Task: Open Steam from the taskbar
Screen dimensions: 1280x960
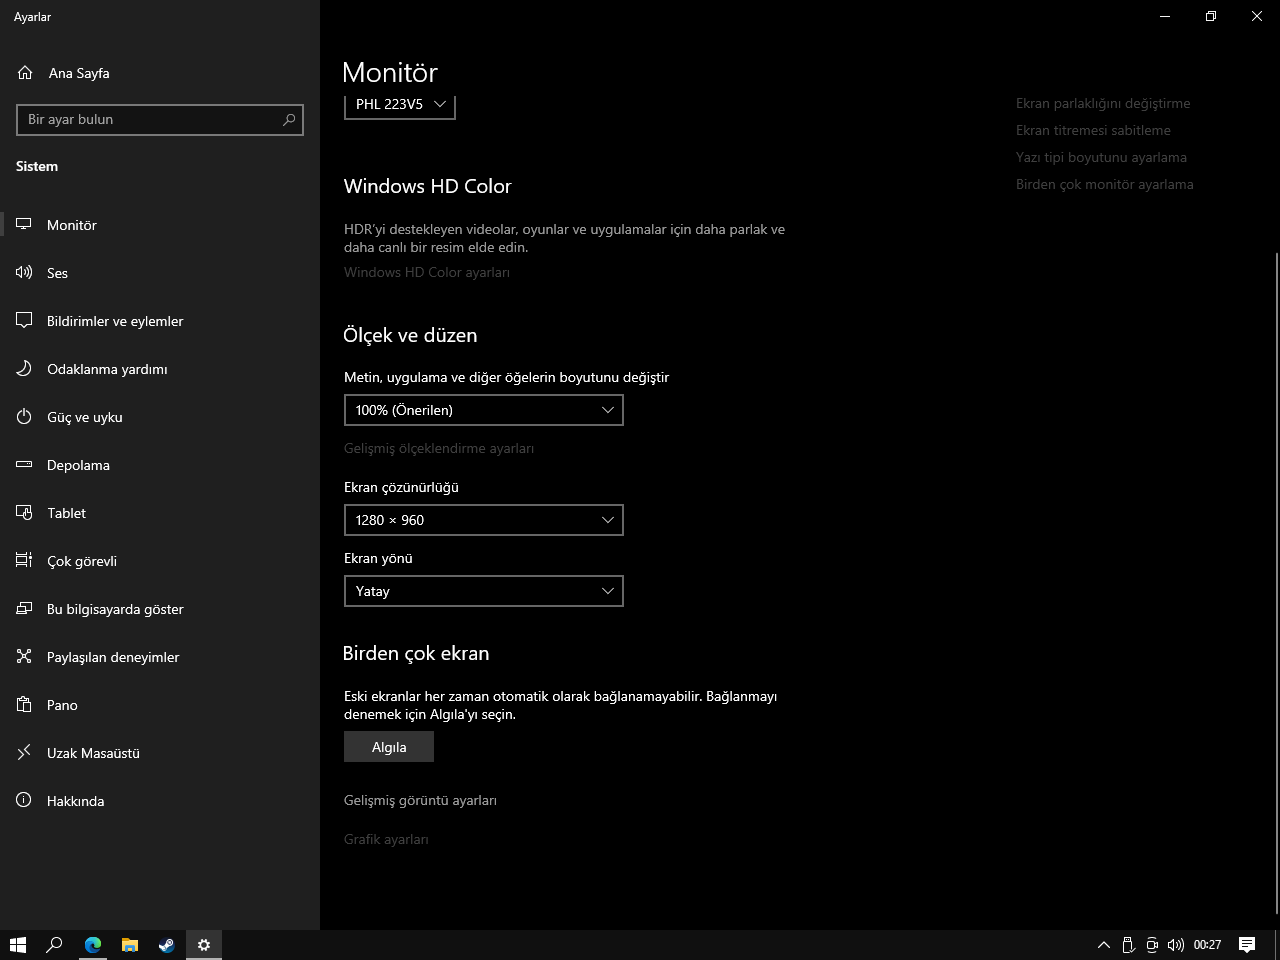Action: coord(167,945)
